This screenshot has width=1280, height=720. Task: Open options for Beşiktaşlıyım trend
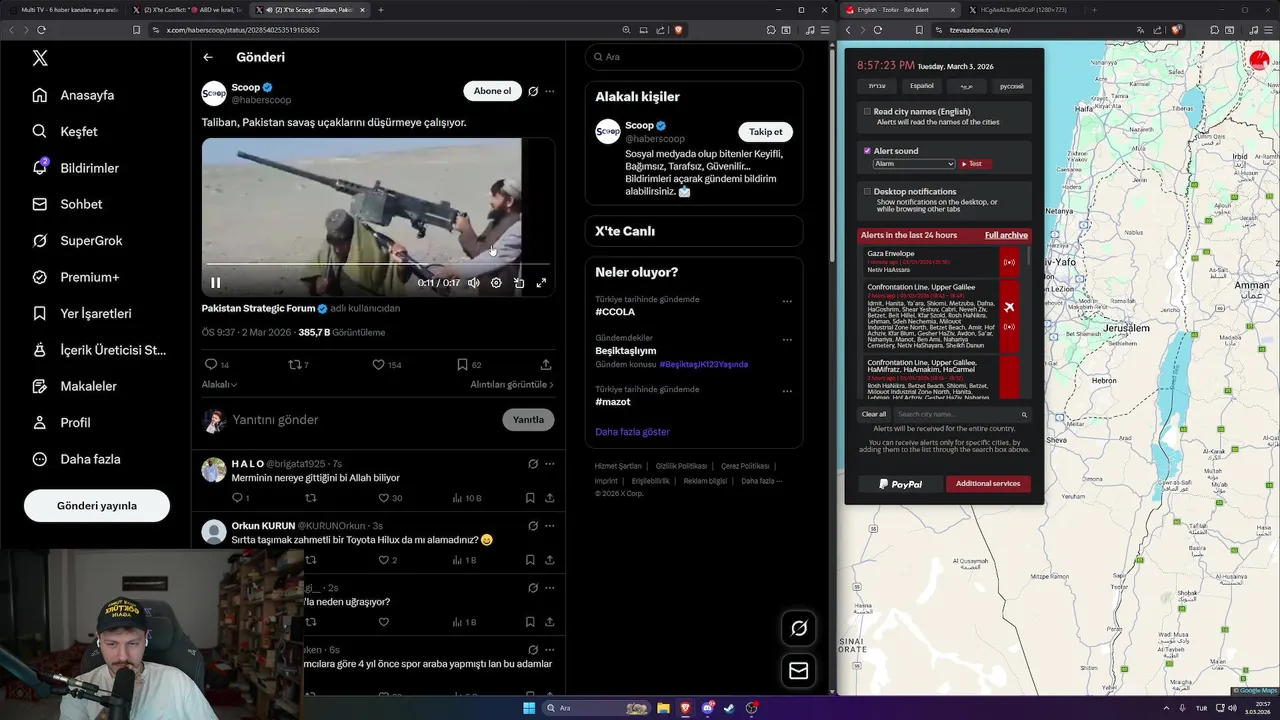click(x=787, y=340)
